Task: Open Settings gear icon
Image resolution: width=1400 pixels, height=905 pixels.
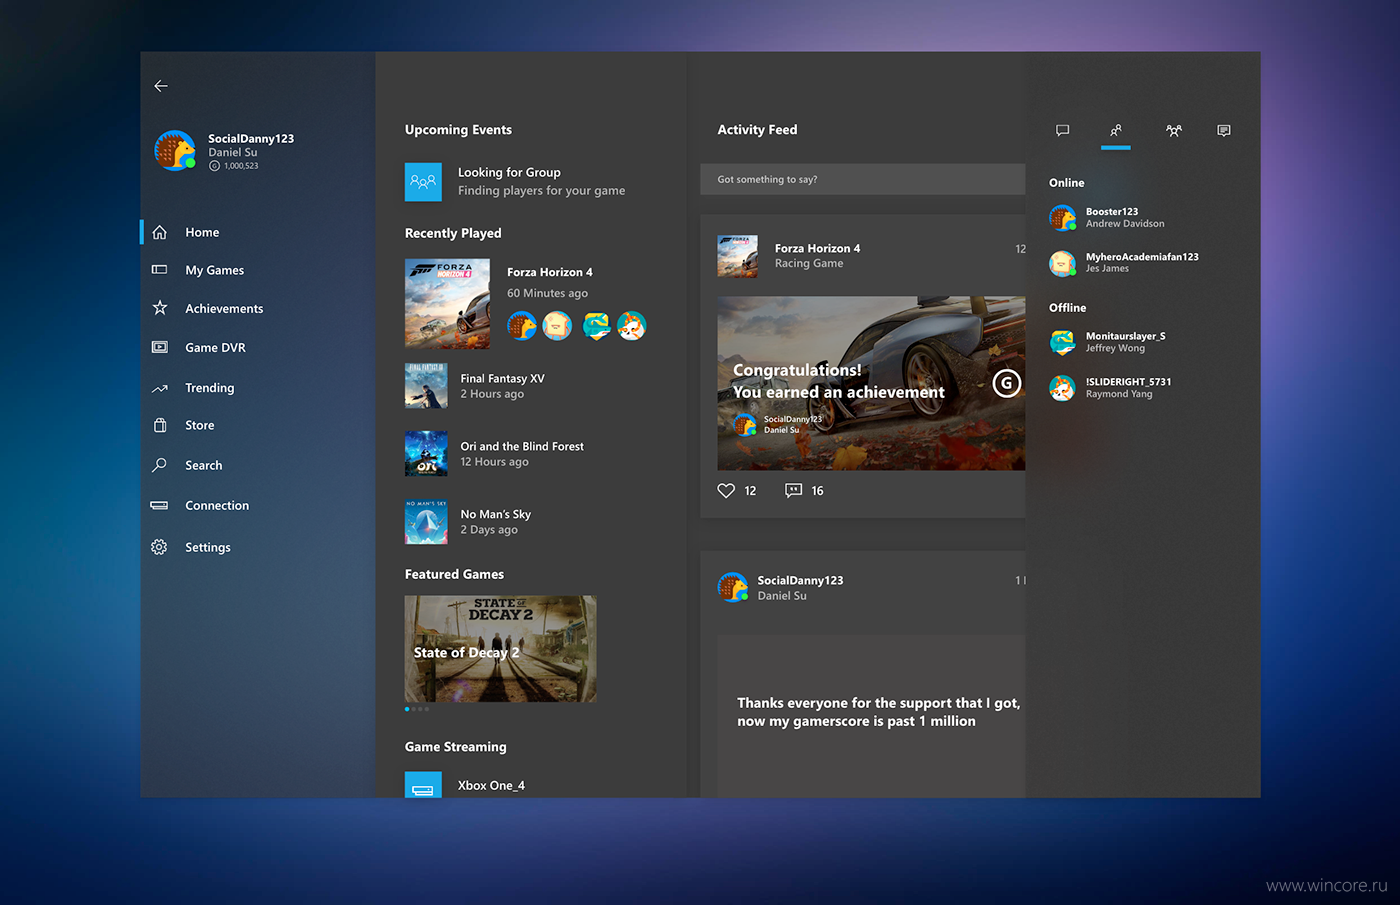Action: 159,547
